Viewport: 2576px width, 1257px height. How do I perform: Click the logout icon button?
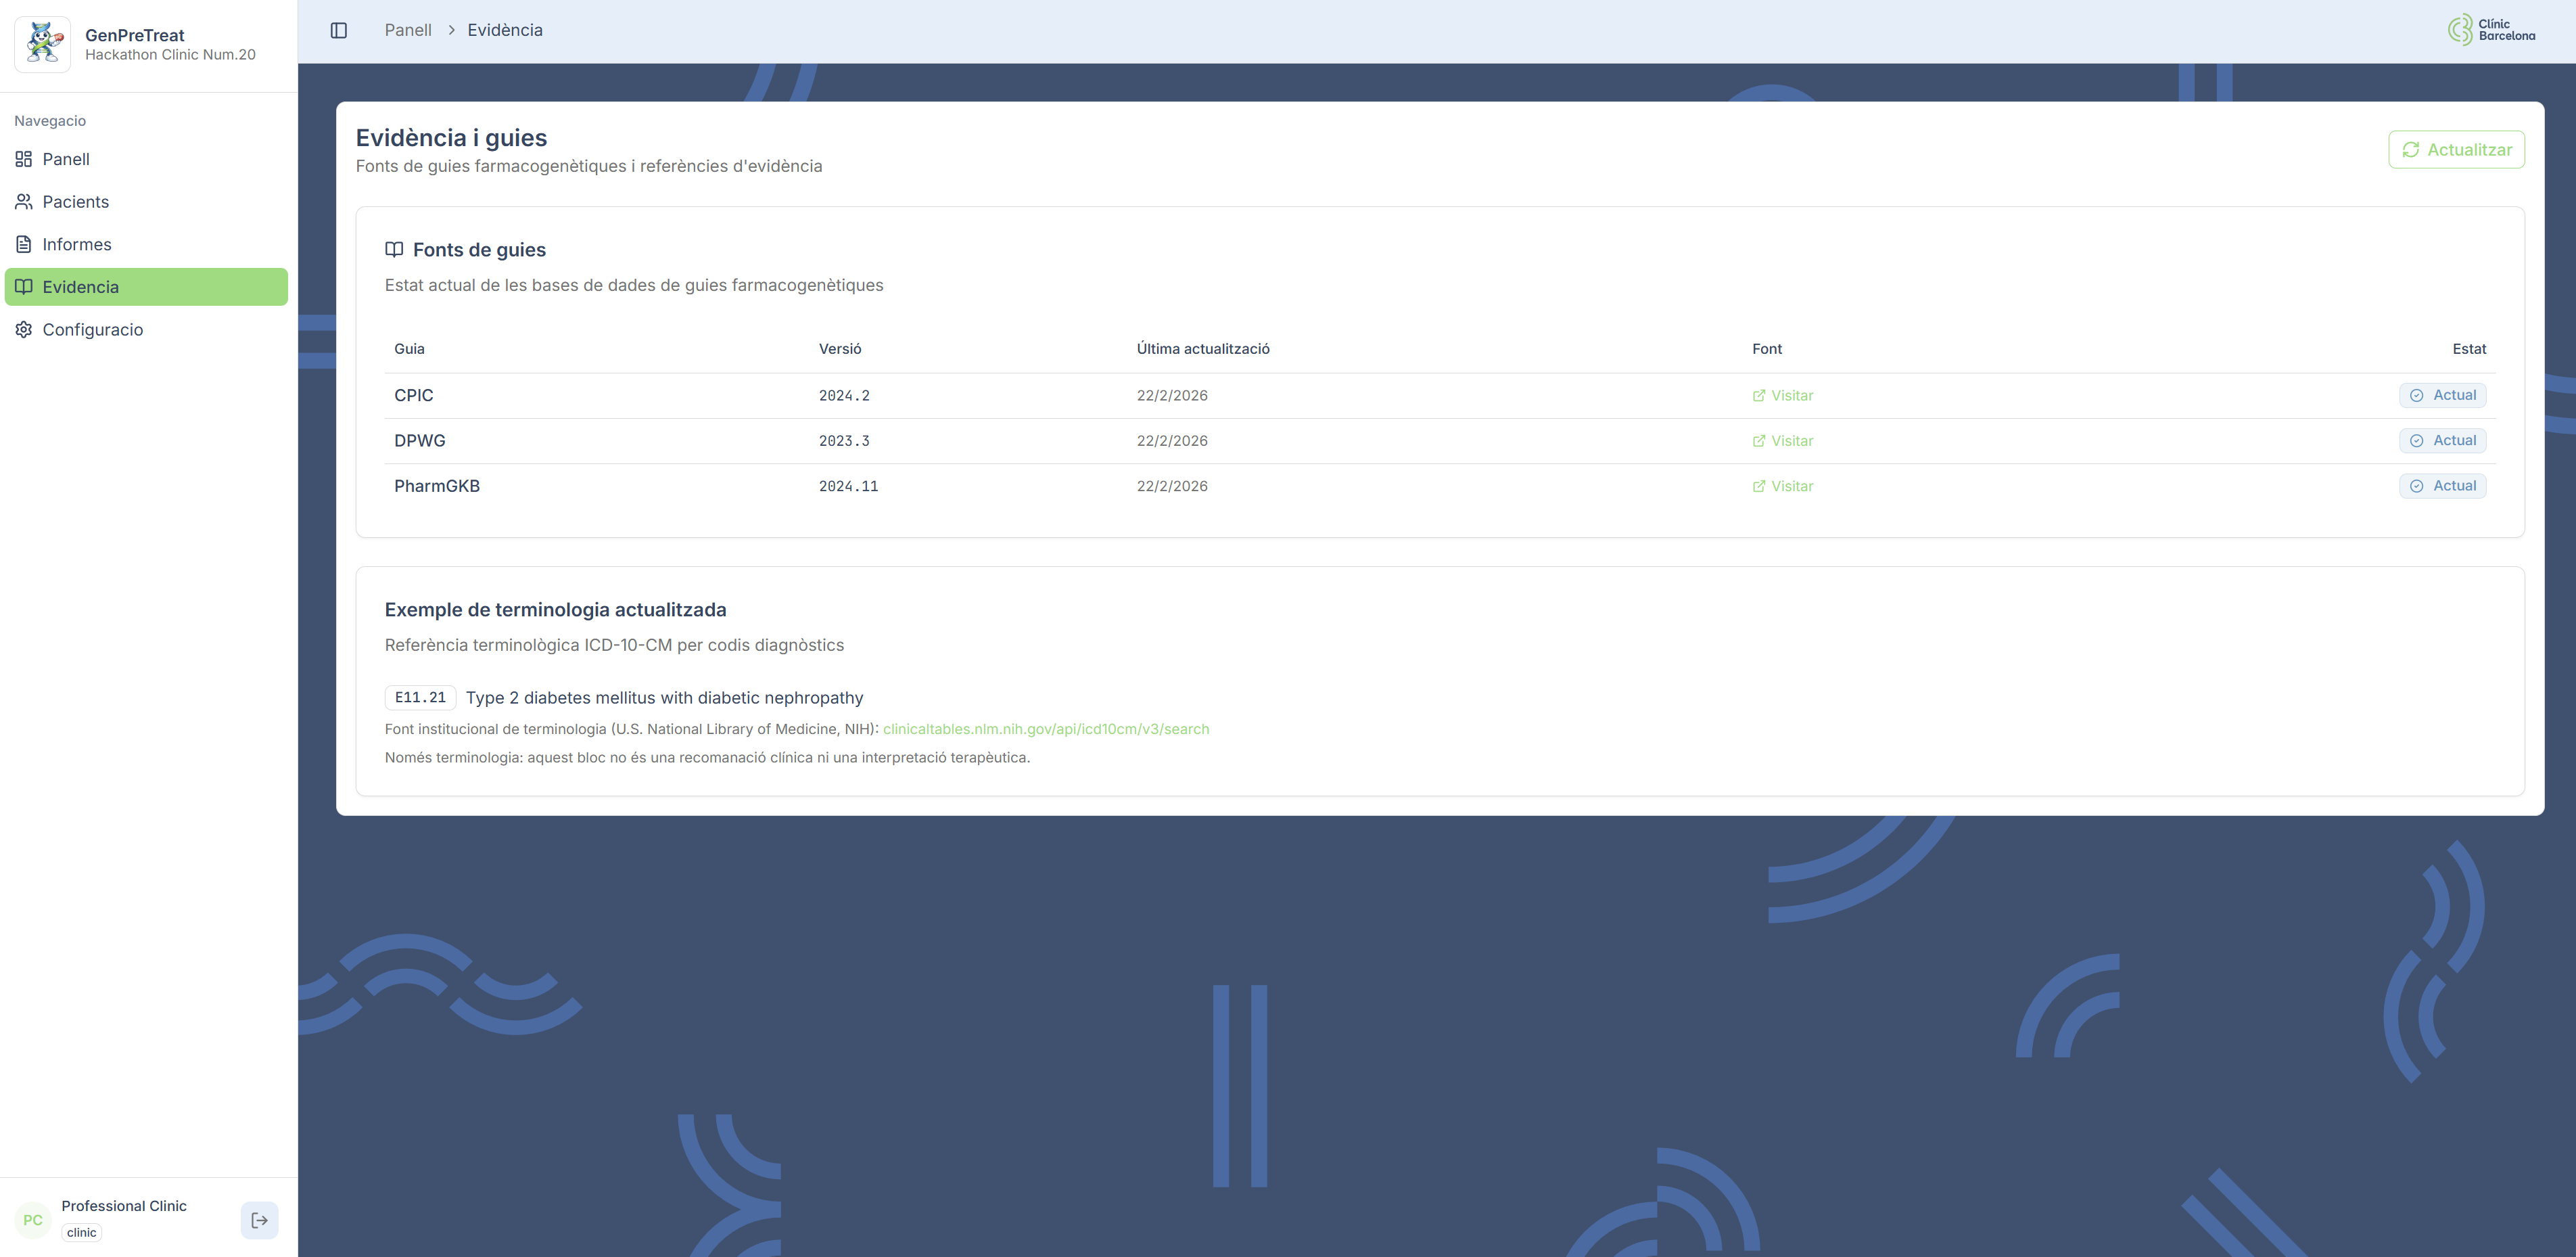pyautogui.click(x=259, y=1219)
